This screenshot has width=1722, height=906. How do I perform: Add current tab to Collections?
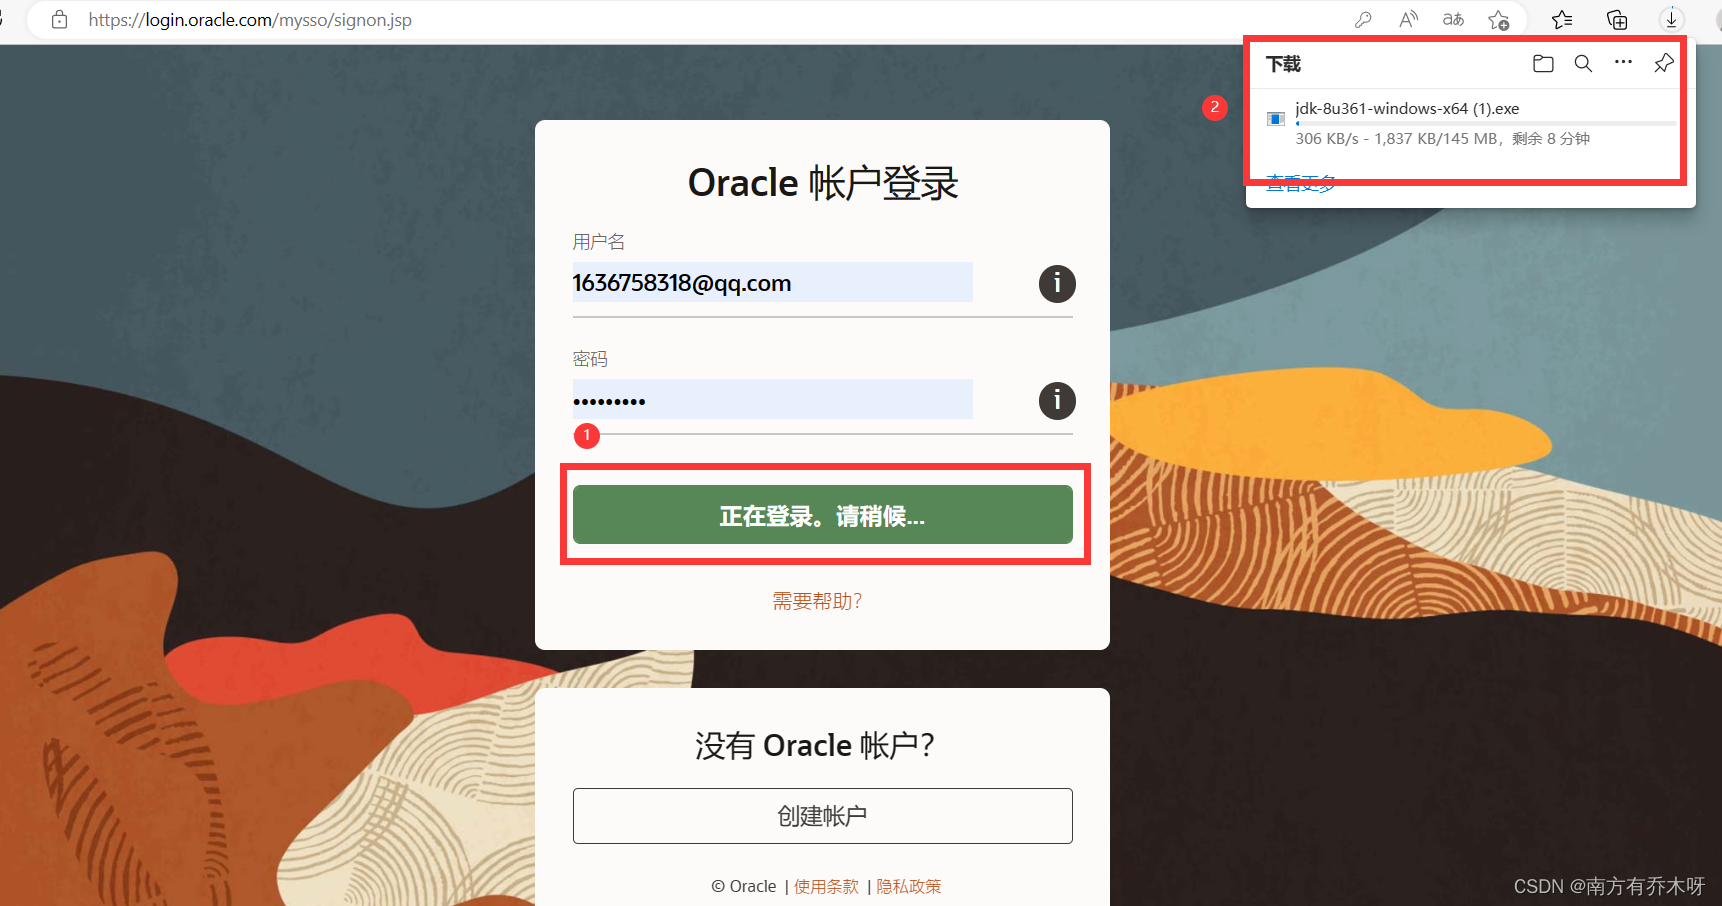1616,19
